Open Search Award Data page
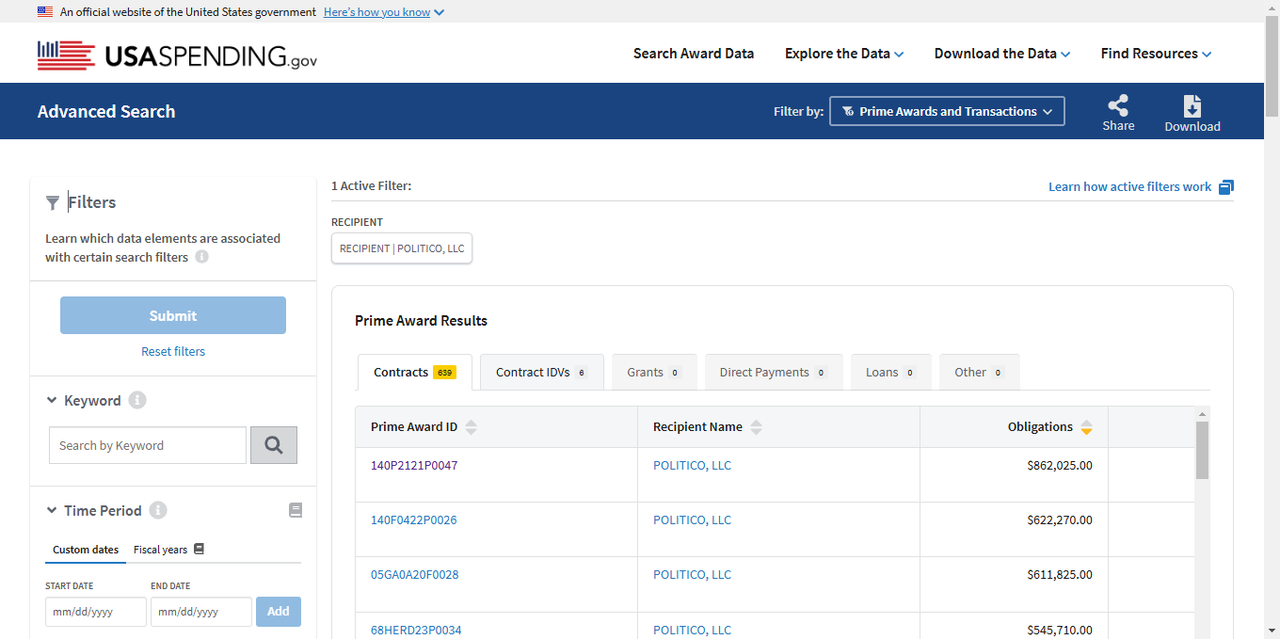 (x=693, y=54)
